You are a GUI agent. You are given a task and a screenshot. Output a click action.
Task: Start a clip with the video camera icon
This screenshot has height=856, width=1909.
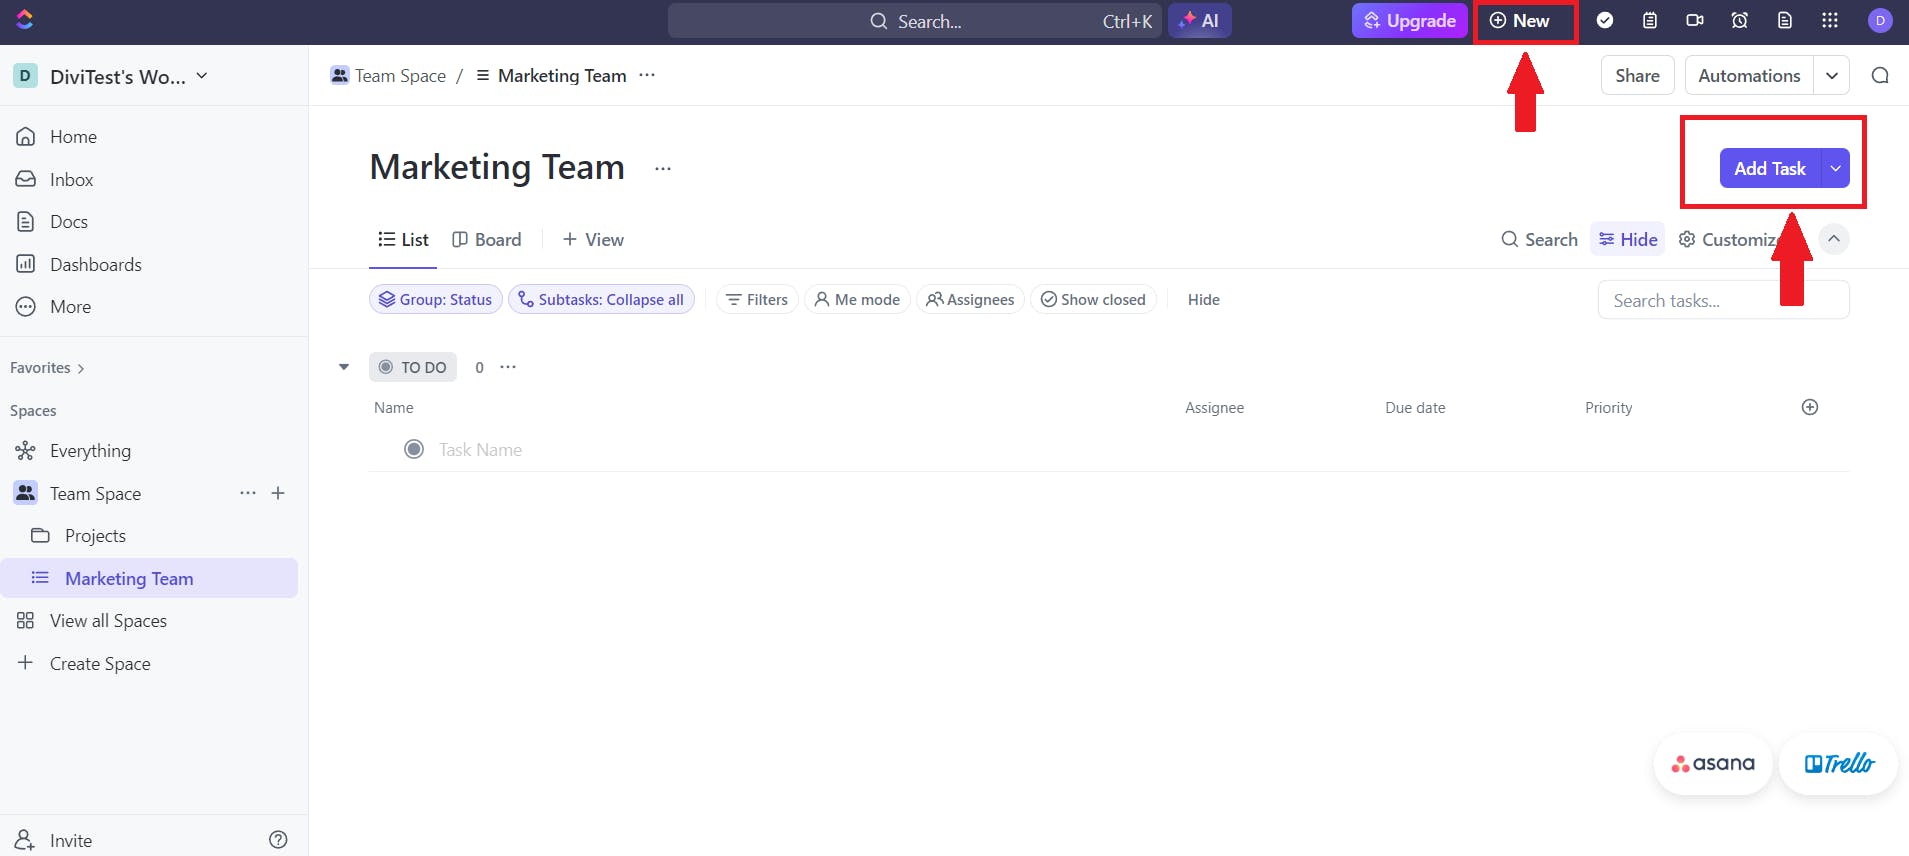[1695, 21]
